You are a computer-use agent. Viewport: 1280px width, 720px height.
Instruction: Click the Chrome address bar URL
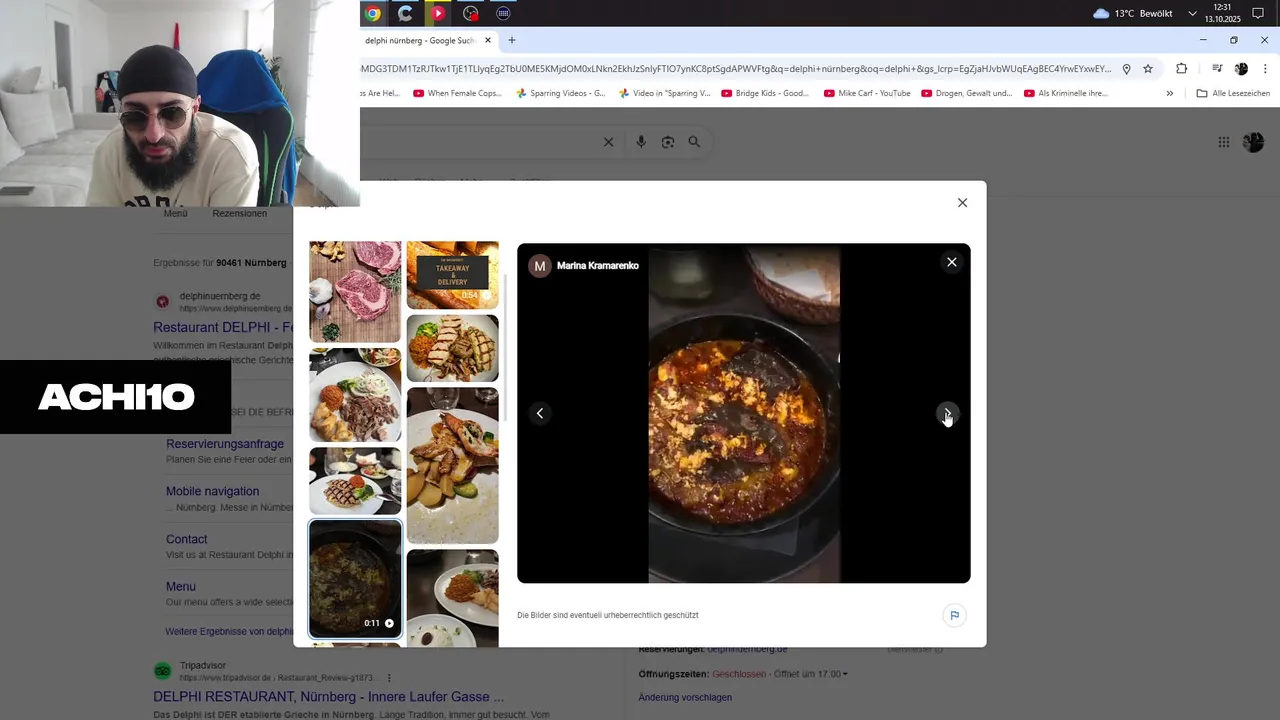pyautogui.click(x=736, y=69)
